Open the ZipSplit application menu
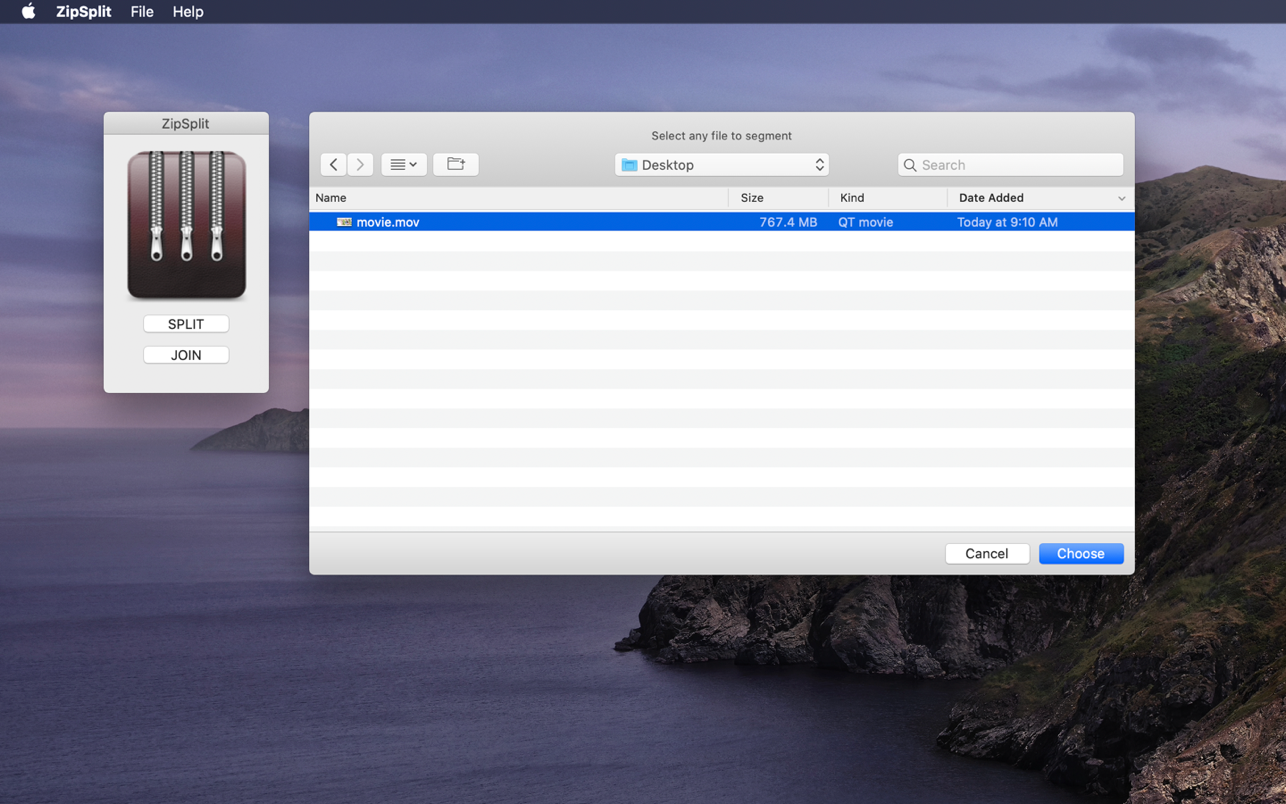This screenshot has width=1286, height=804. point(83,12)
